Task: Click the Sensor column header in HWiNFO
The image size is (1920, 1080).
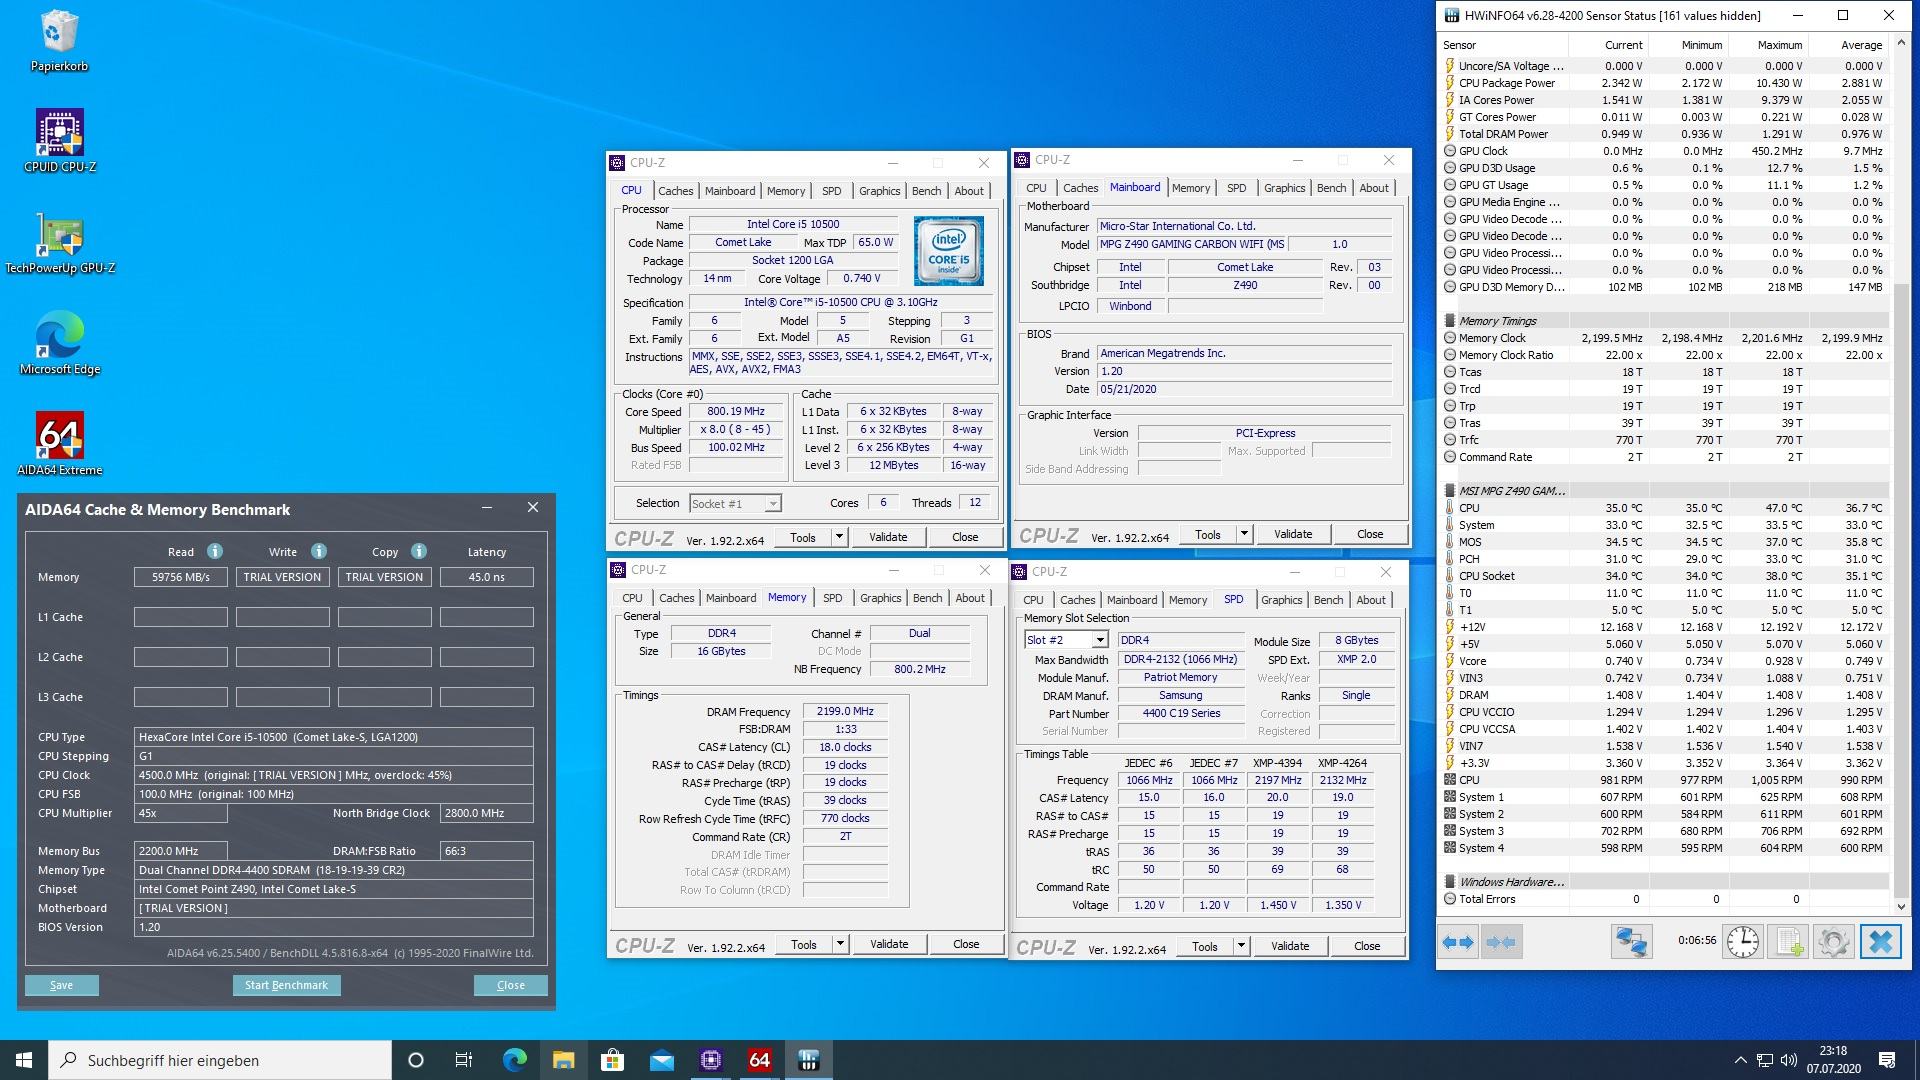Action: (1503, 45)
